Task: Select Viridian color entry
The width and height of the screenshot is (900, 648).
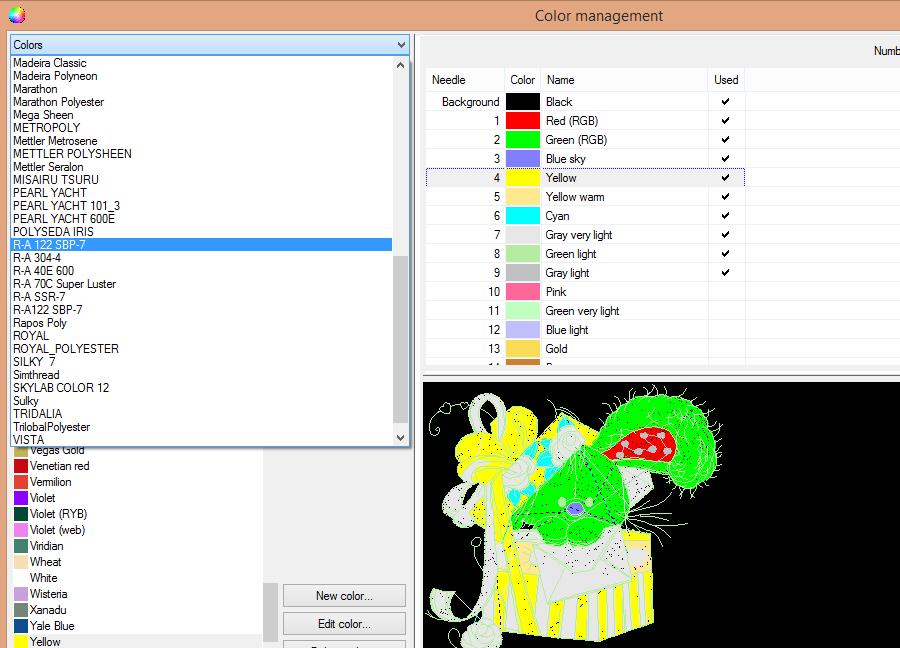Action: (x=46, y=546)
